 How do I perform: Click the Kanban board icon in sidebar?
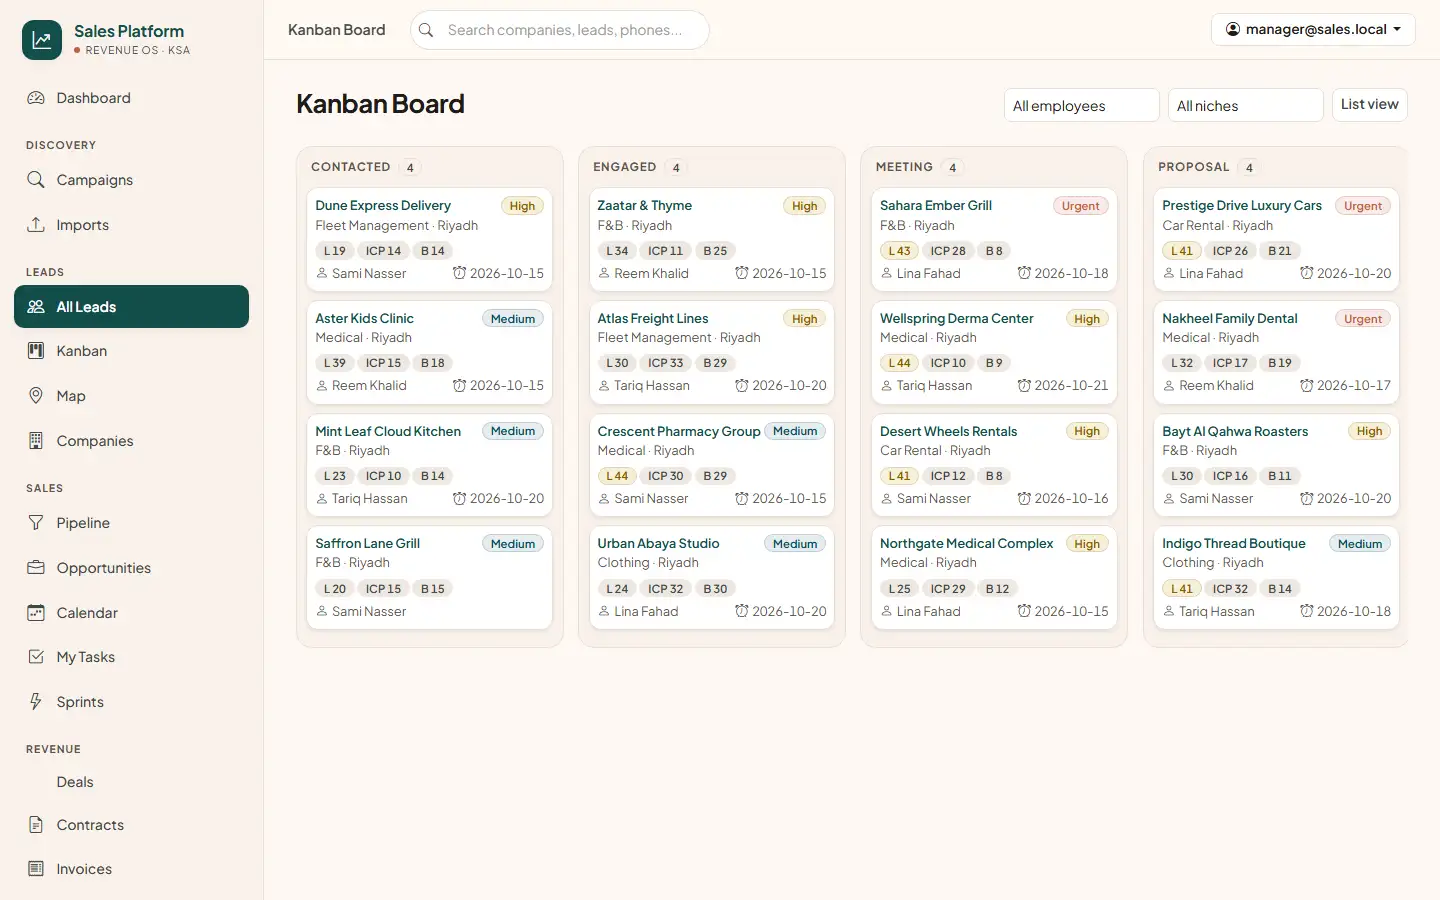point(36,351)
